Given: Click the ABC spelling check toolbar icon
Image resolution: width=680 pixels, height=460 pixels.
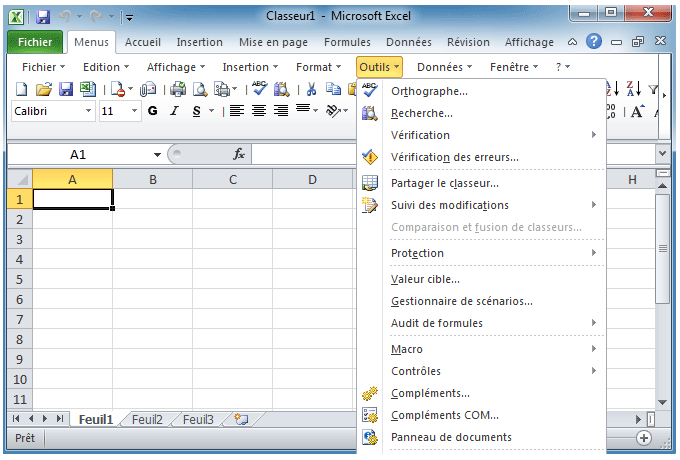Looking at the screenshot, I should click(x=259, y=88).
